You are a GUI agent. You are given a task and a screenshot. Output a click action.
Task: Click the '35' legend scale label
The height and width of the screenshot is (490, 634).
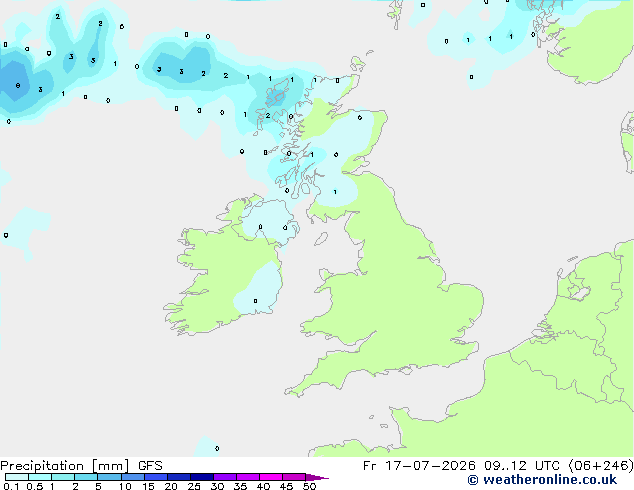coord(240,486)
